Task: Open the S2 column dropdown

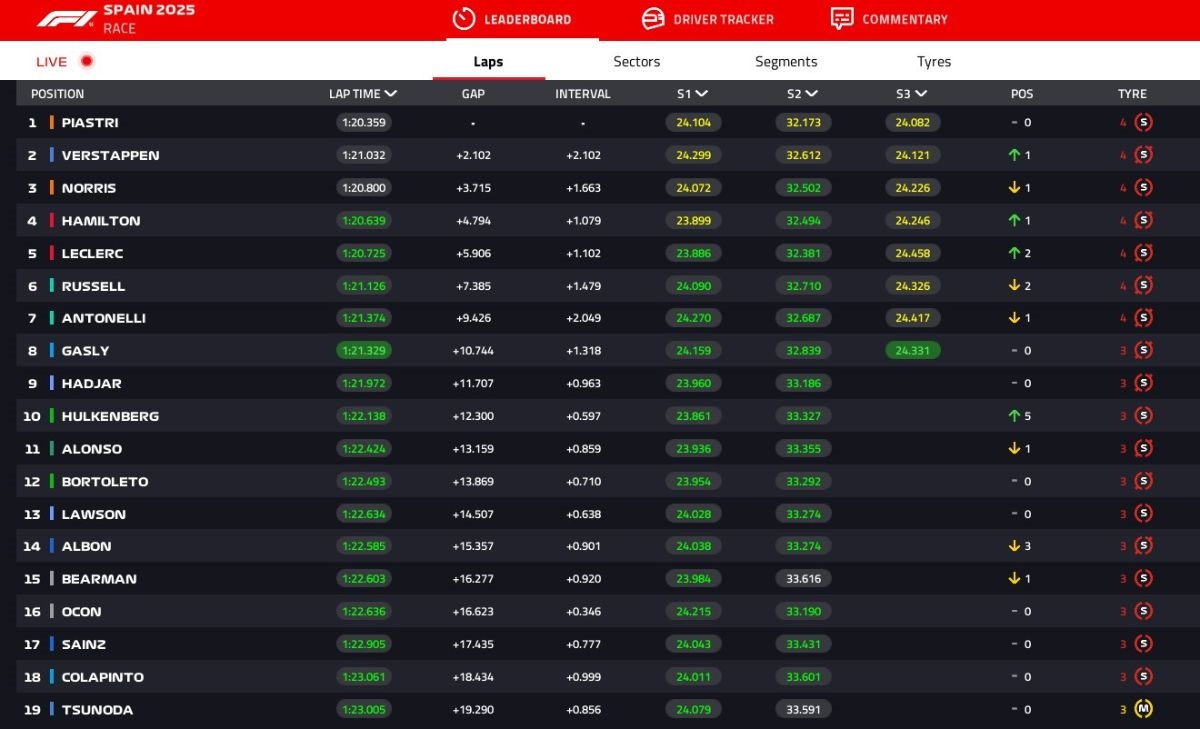Action: click(x=811, y=94)
